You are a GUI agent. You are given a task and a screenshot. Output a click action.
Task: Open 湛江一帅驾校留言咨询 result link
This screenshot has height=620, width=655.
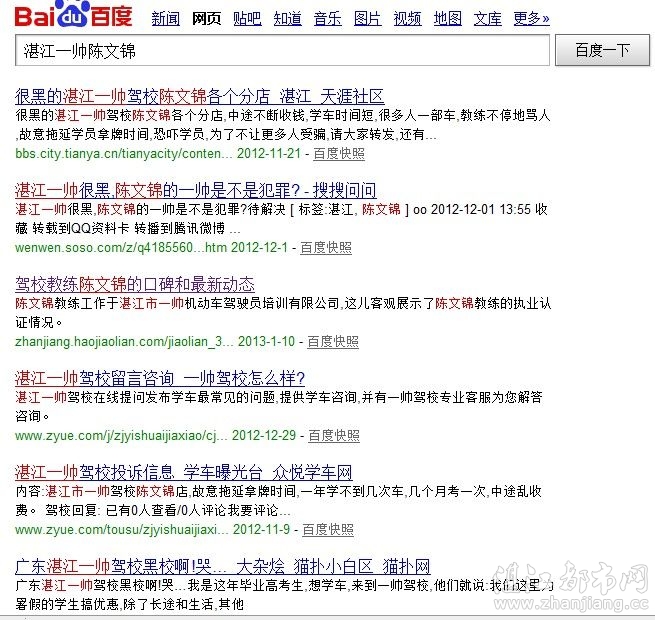click(160, 378)
